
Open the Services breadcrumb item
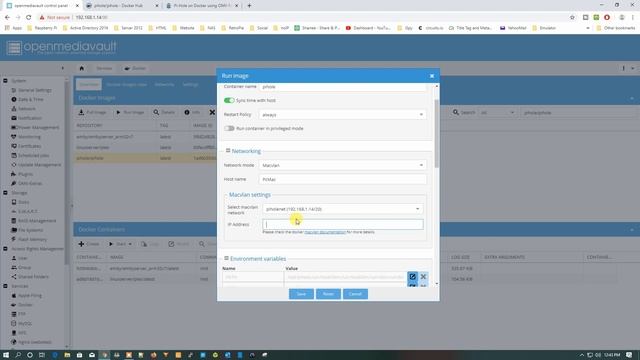tap(104, 68)
